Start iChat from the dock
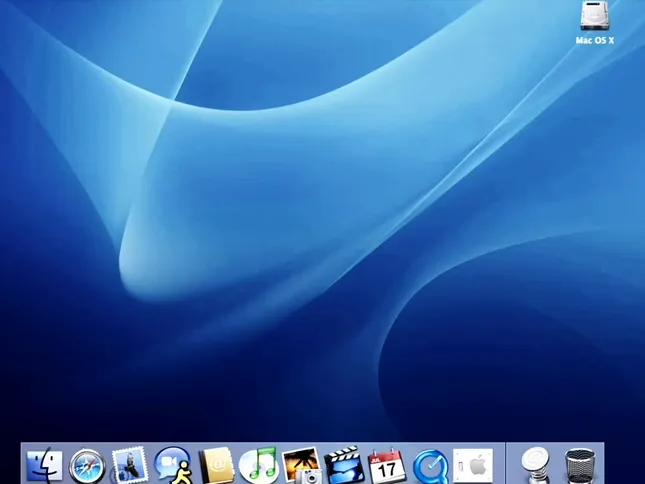645x484 pixels. tap(172, 465)
